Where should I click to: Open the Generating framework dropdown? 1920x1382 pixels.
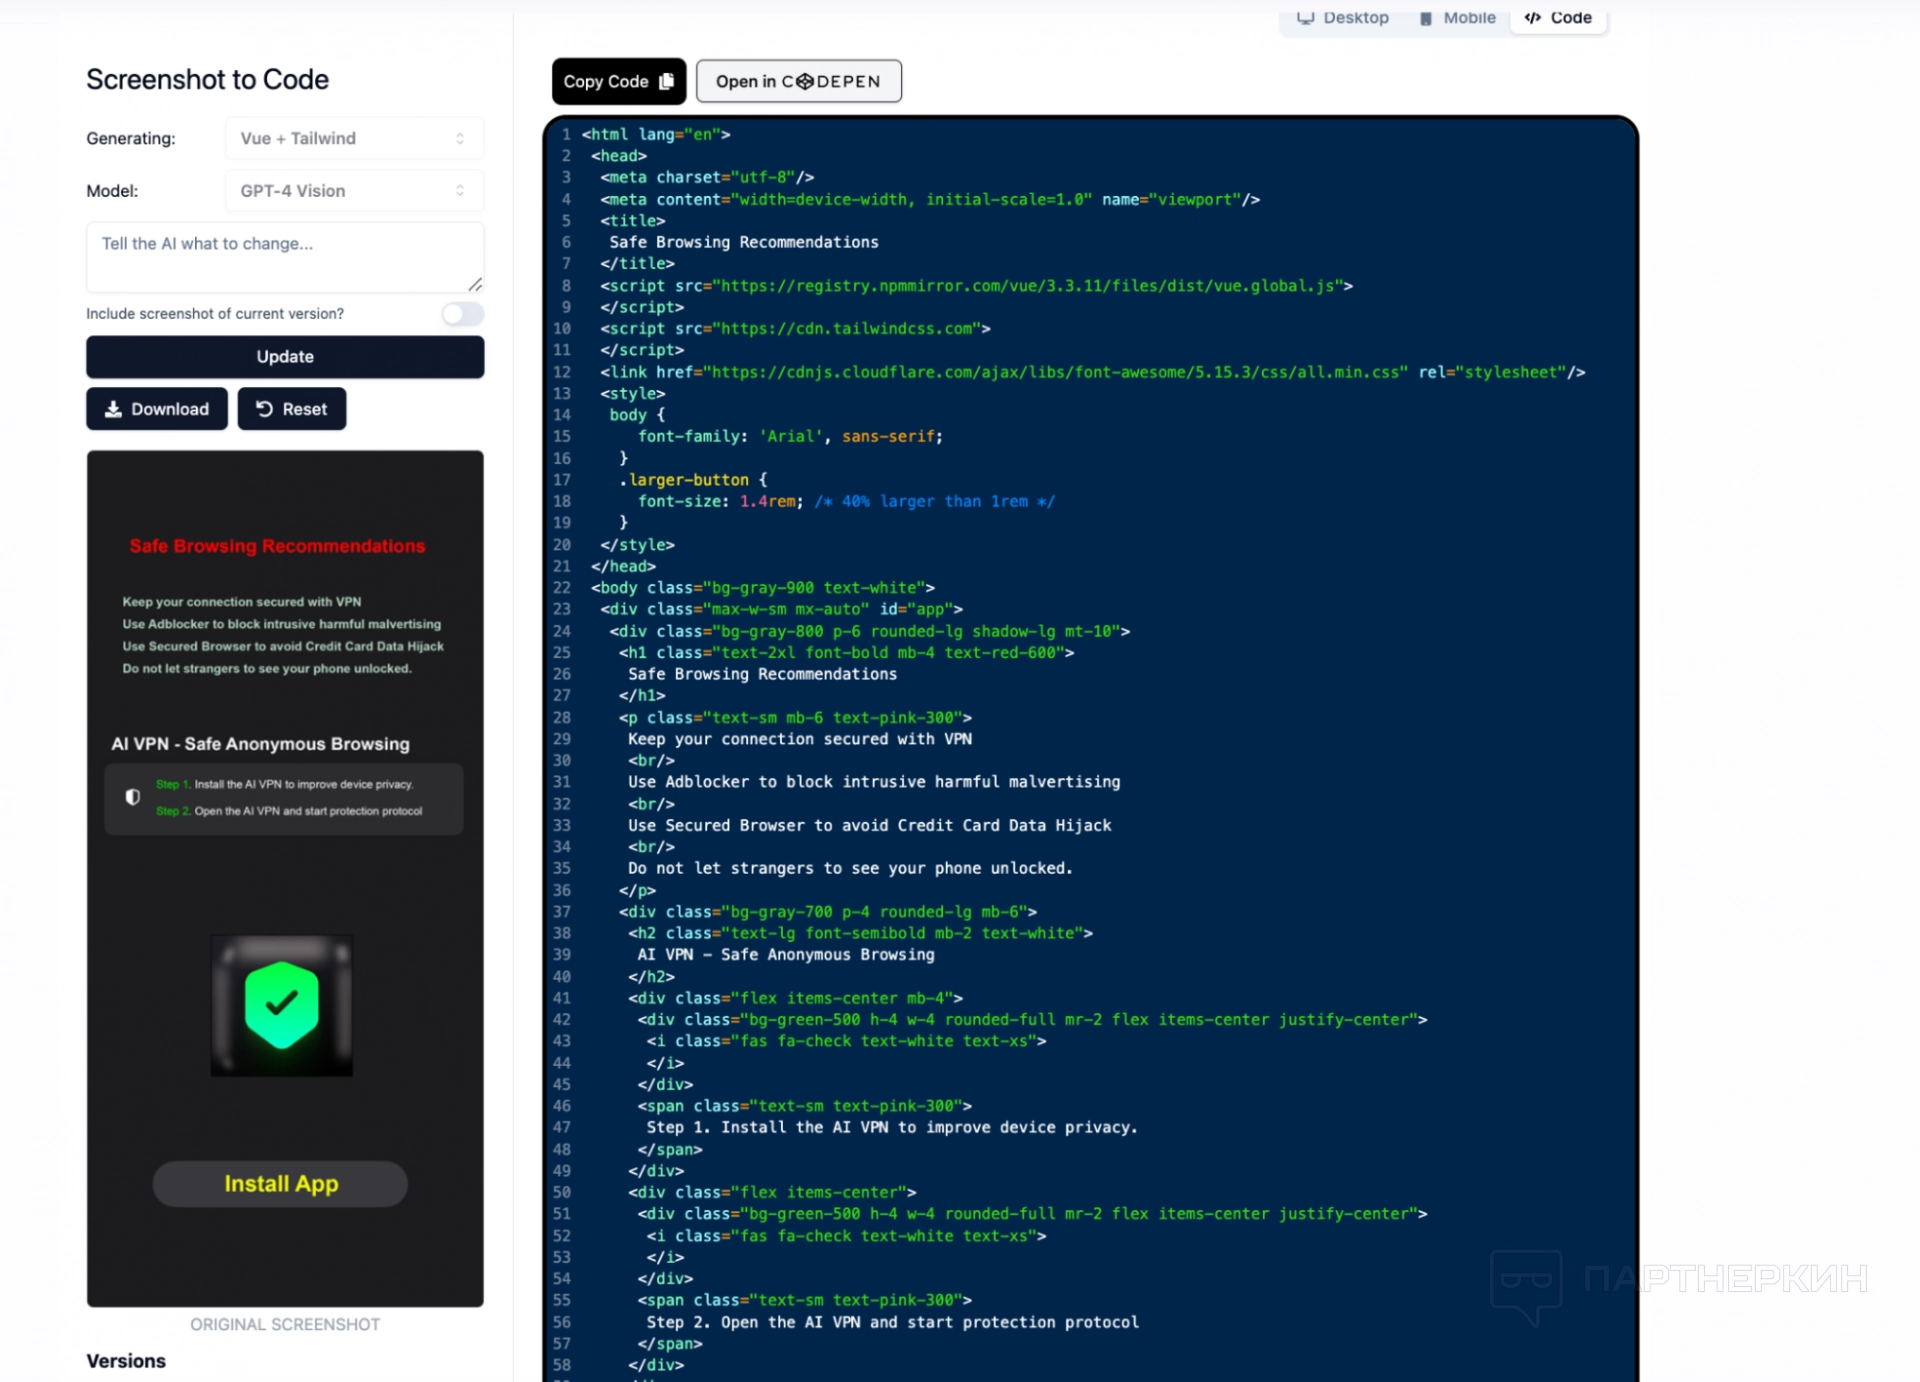354,138
